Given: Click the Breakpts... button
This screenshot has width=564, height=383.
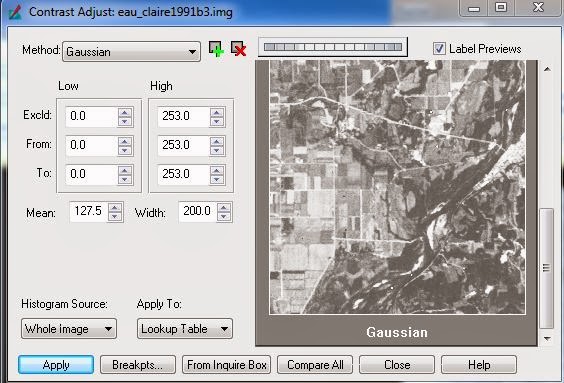Looking at the screenshot, I should (x=138, y=365).
